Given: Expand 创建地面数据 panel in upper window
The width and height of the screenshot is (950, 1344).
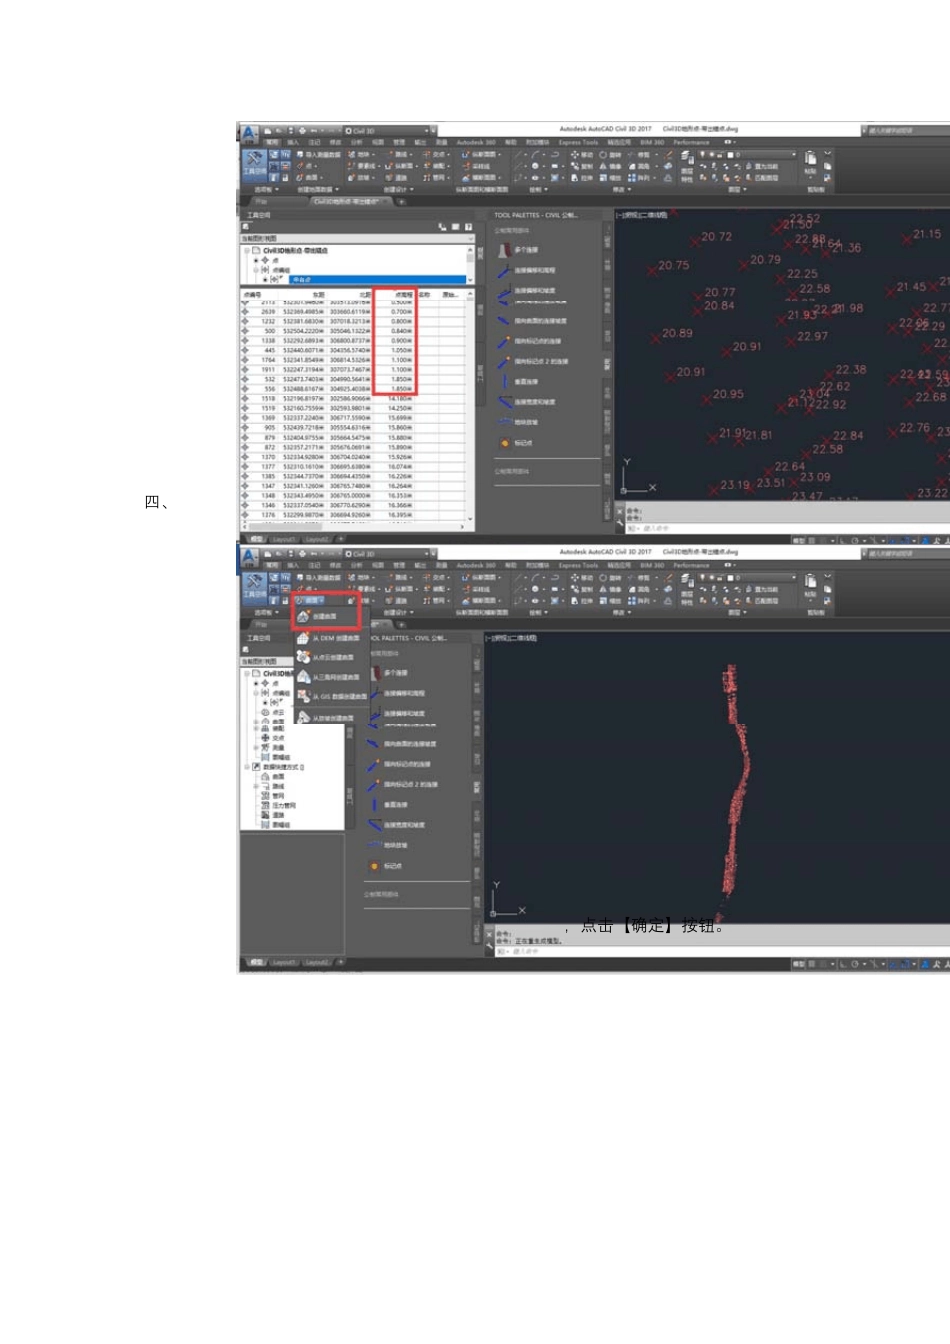Looking at the screenshot, I should coord(318,189).
